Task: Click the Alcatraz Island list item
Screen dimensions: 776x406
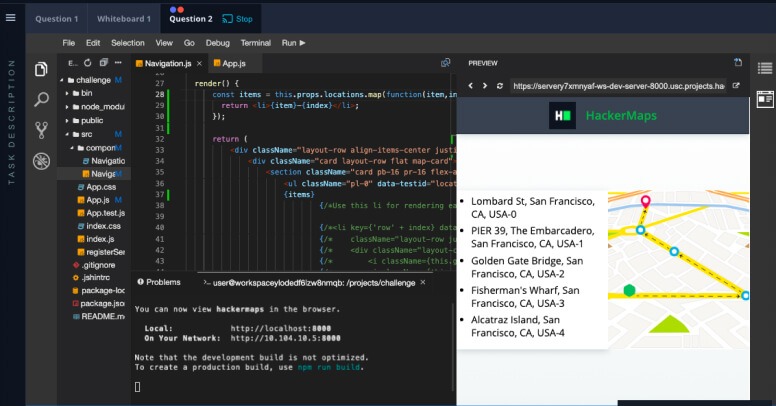Action: coord(518,326)
